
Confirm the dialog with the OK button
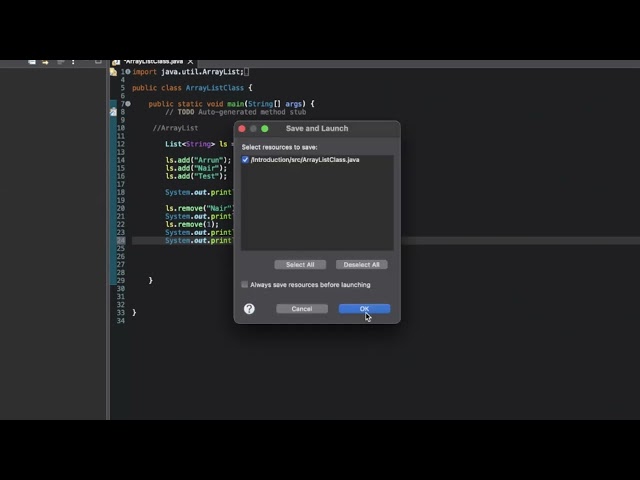tap(364, 309)
